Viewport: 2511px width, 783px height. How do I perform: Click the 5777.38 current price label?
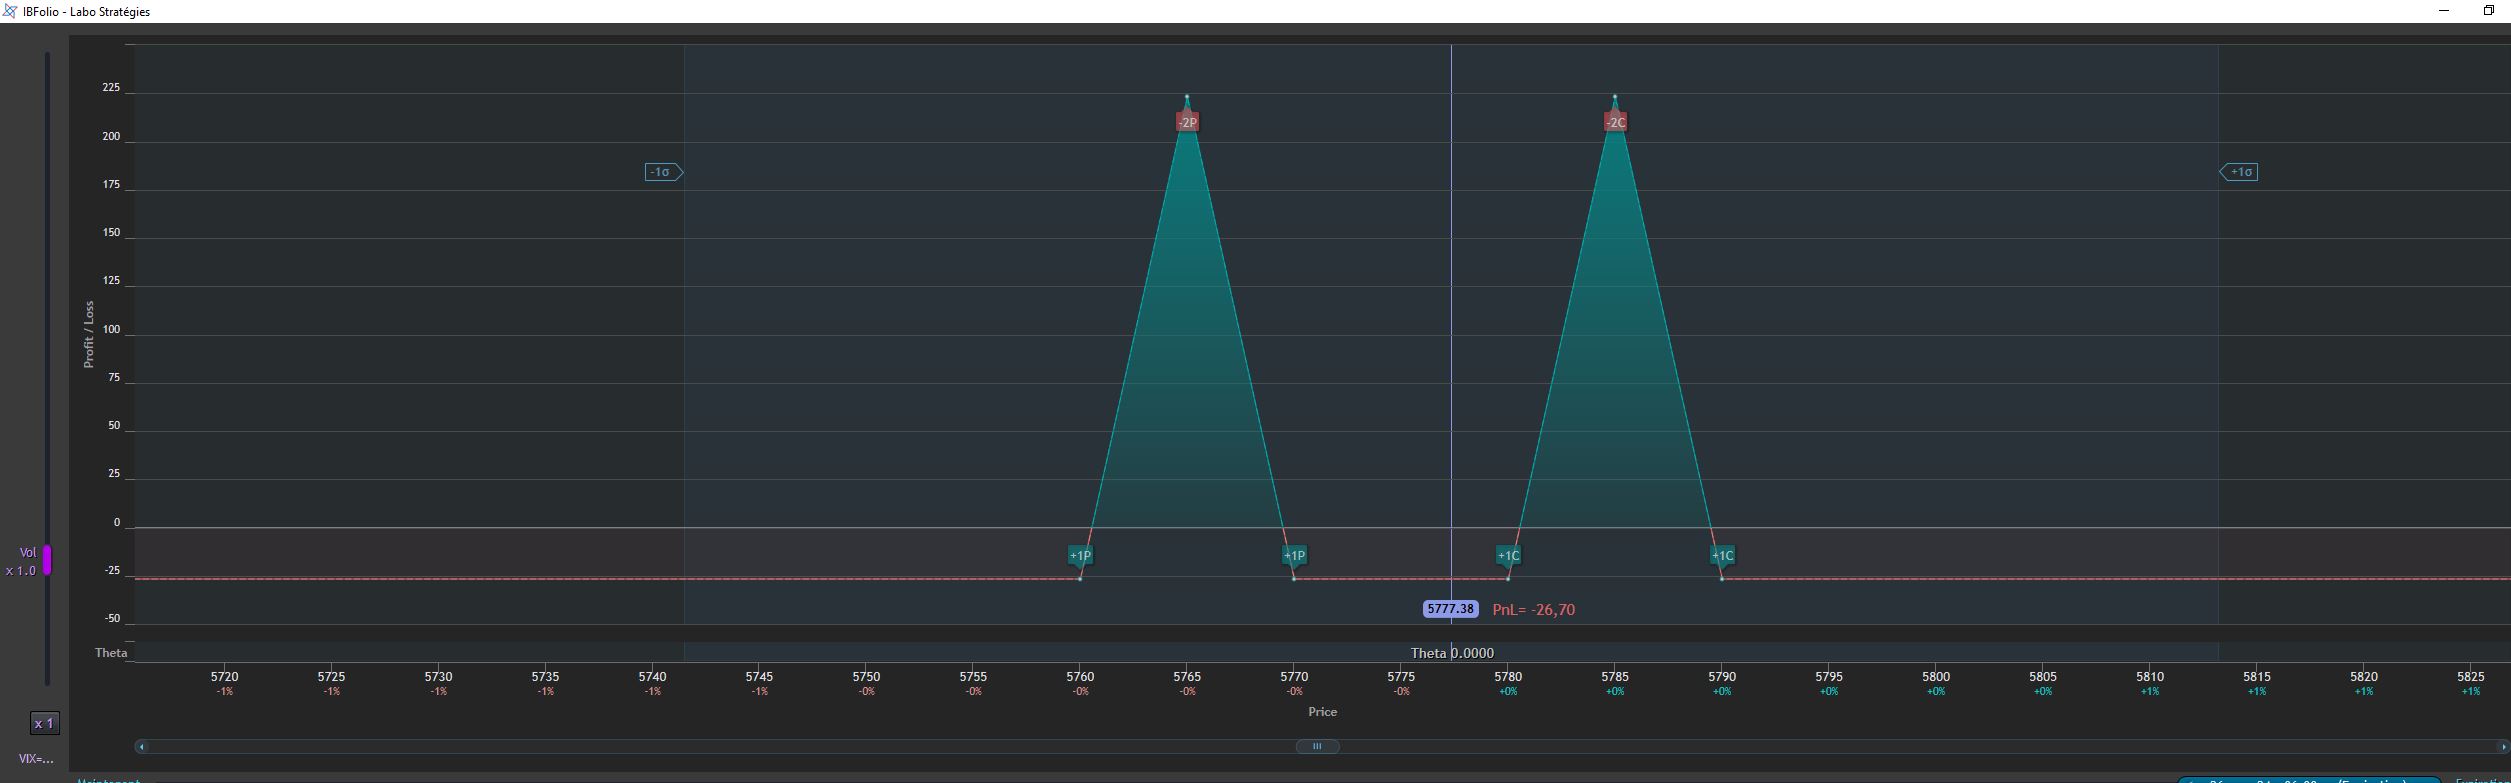1450,609
